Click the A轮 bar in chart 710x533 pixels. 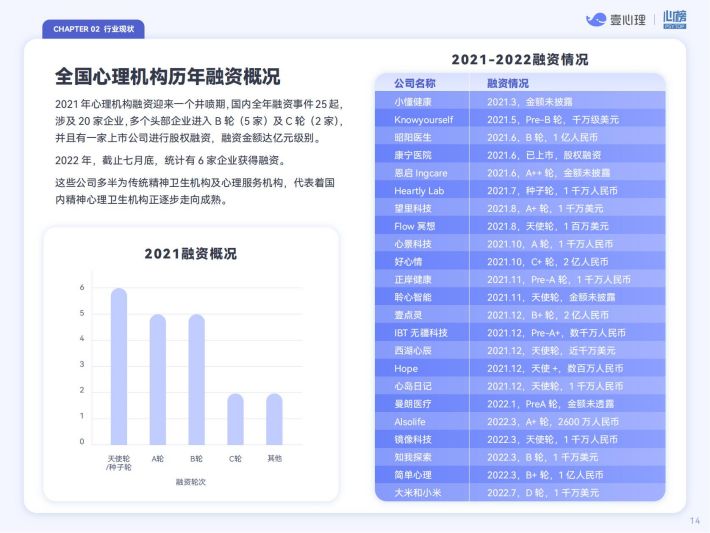158,379
